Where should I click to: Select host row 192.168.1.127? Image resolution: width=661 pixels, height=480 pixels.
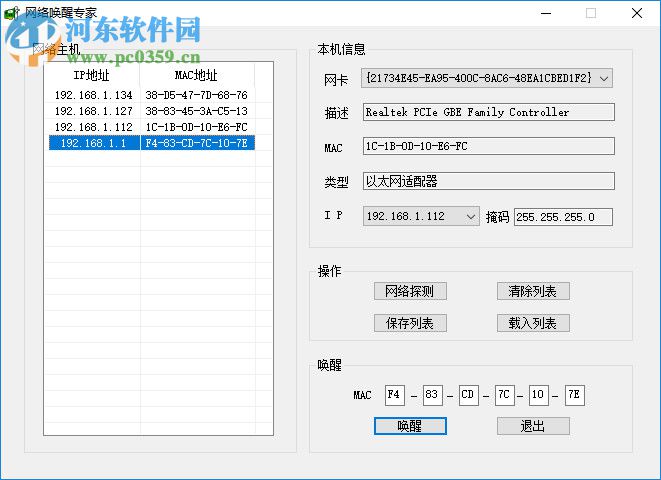point(152,111)
